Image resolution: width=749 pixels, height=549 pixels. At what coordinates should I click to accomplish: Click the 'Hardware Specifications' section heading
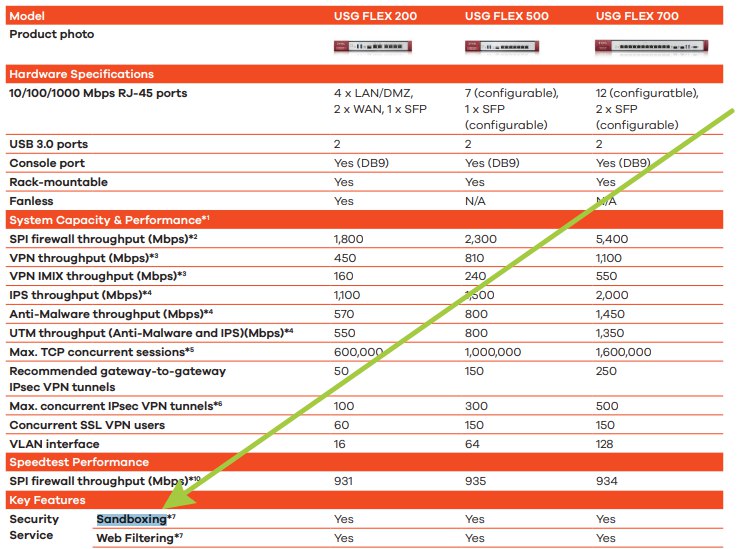pos(82,74)
